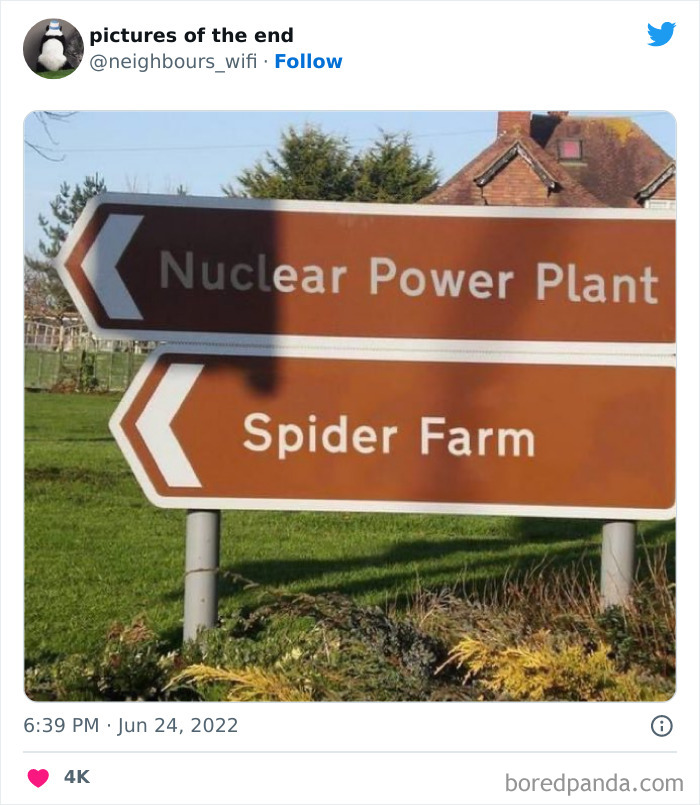The width and height of the screenshot is (700, 805).
Task: Click the right grey sign post
Action: pyautogui.click(x=618, y=562)
